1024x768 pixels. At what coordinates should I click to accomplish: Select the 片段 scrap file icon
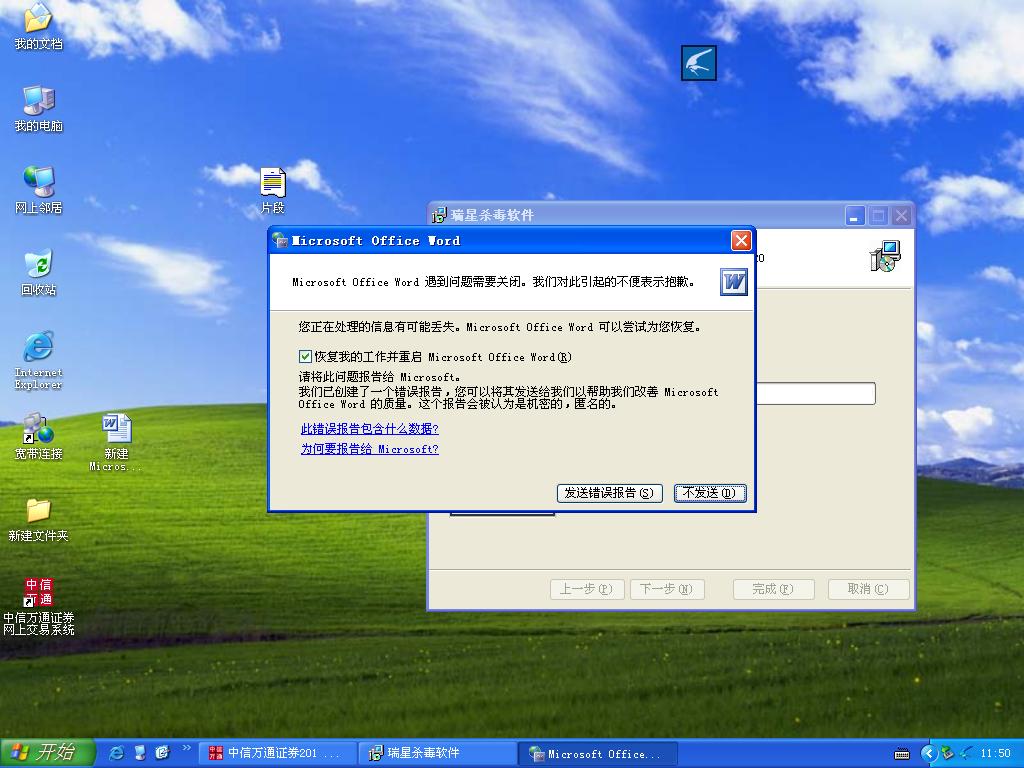pyautogui.click(x=273, y=191)
